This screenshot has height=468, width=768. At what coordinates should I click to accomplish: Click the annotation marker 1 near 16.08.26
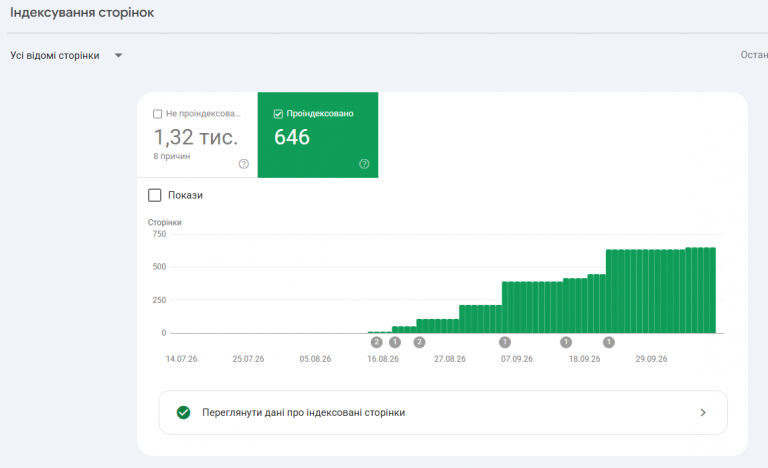(395, 342)
